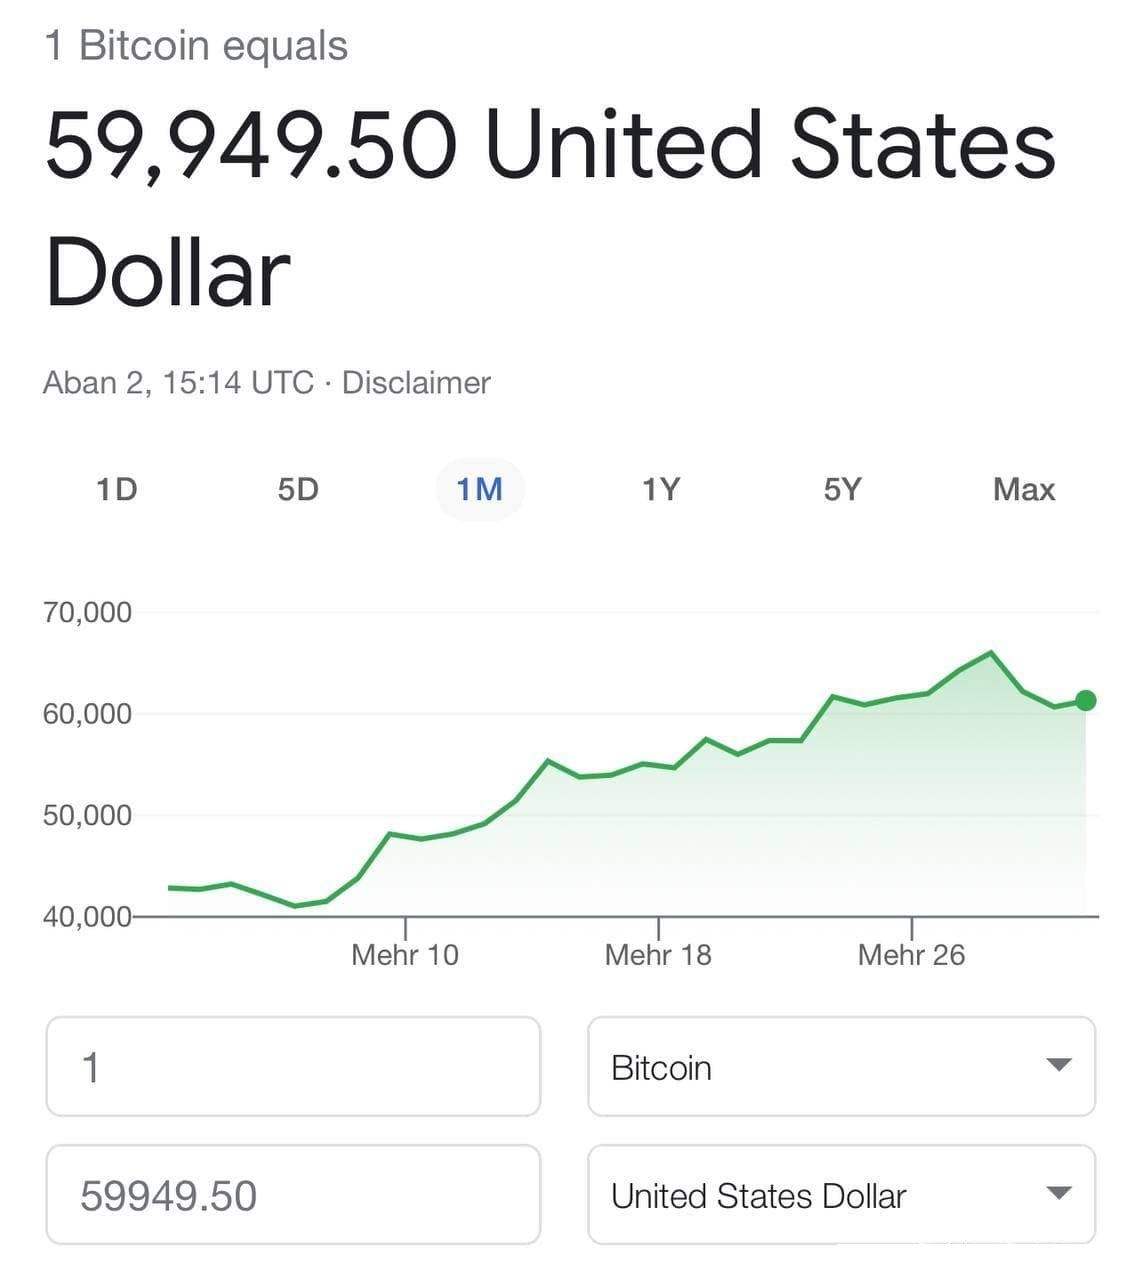
Task: Switch chart to 5Y range
Action: pyautogui.click(x=842, y=489)
